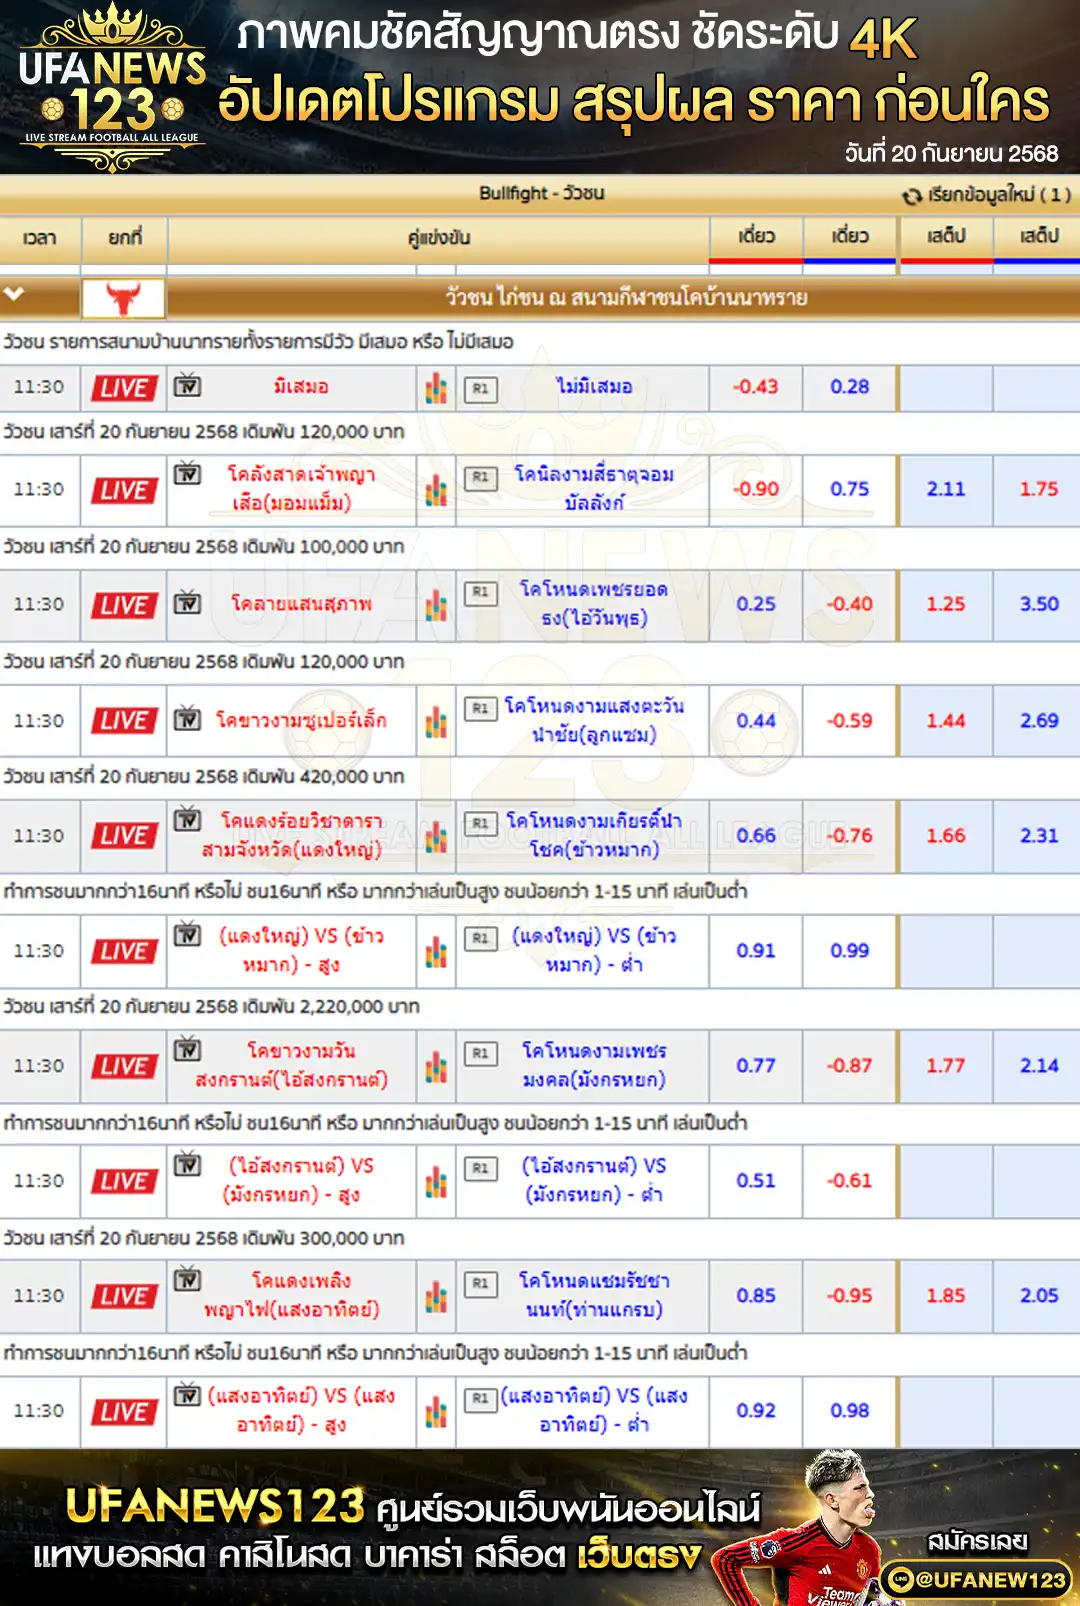The image size is (1080, 1606).
Task: Pick the -0.90 single odds
Action: (x=756, y=489)
